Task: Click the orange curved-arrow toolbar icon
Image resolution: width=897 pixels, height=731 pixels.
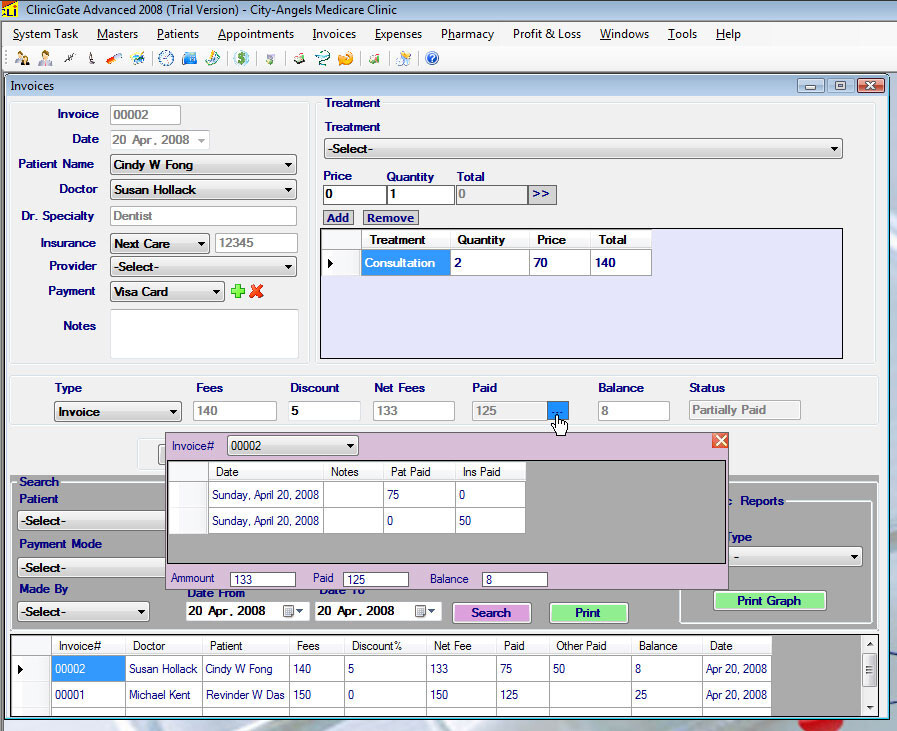Action: click(346, 58)
